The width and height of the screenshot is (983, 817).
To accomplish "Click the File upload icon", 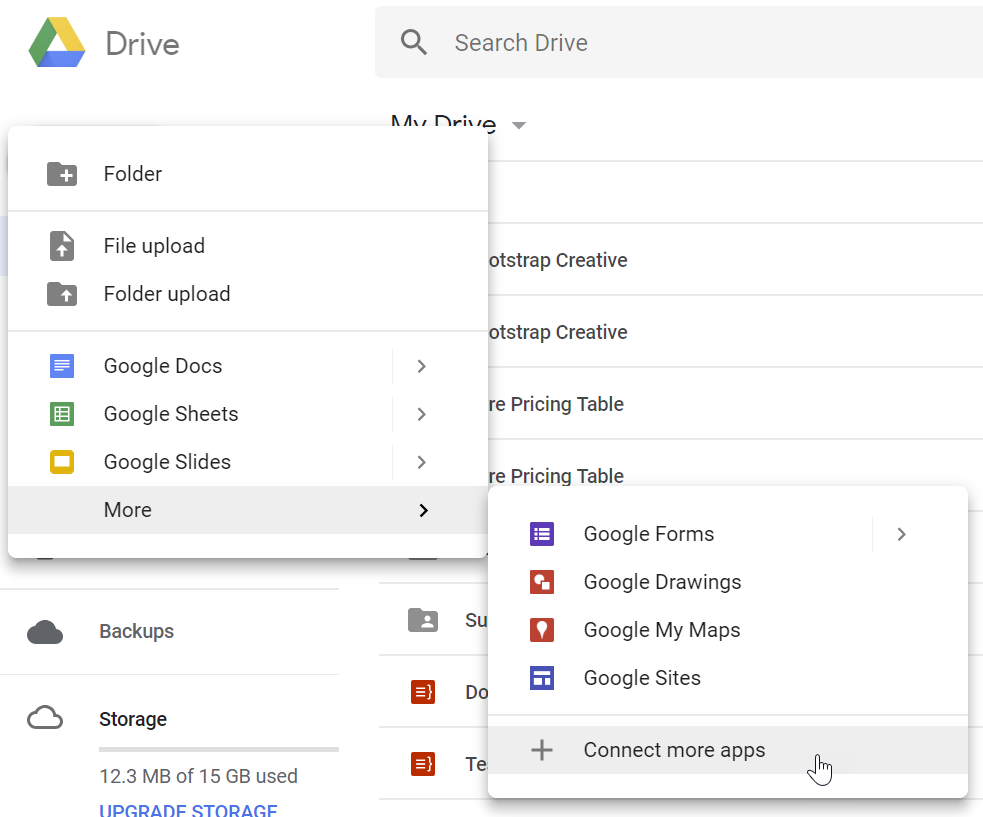I will 62,246.
